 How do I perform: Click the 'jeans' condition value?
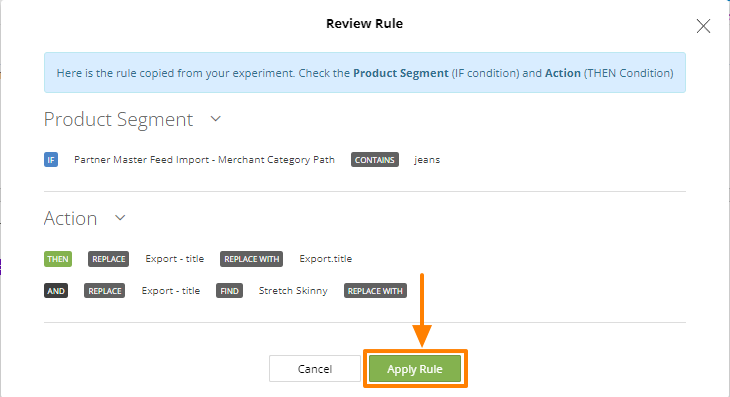pyautogui.click(x=427, y=160)
